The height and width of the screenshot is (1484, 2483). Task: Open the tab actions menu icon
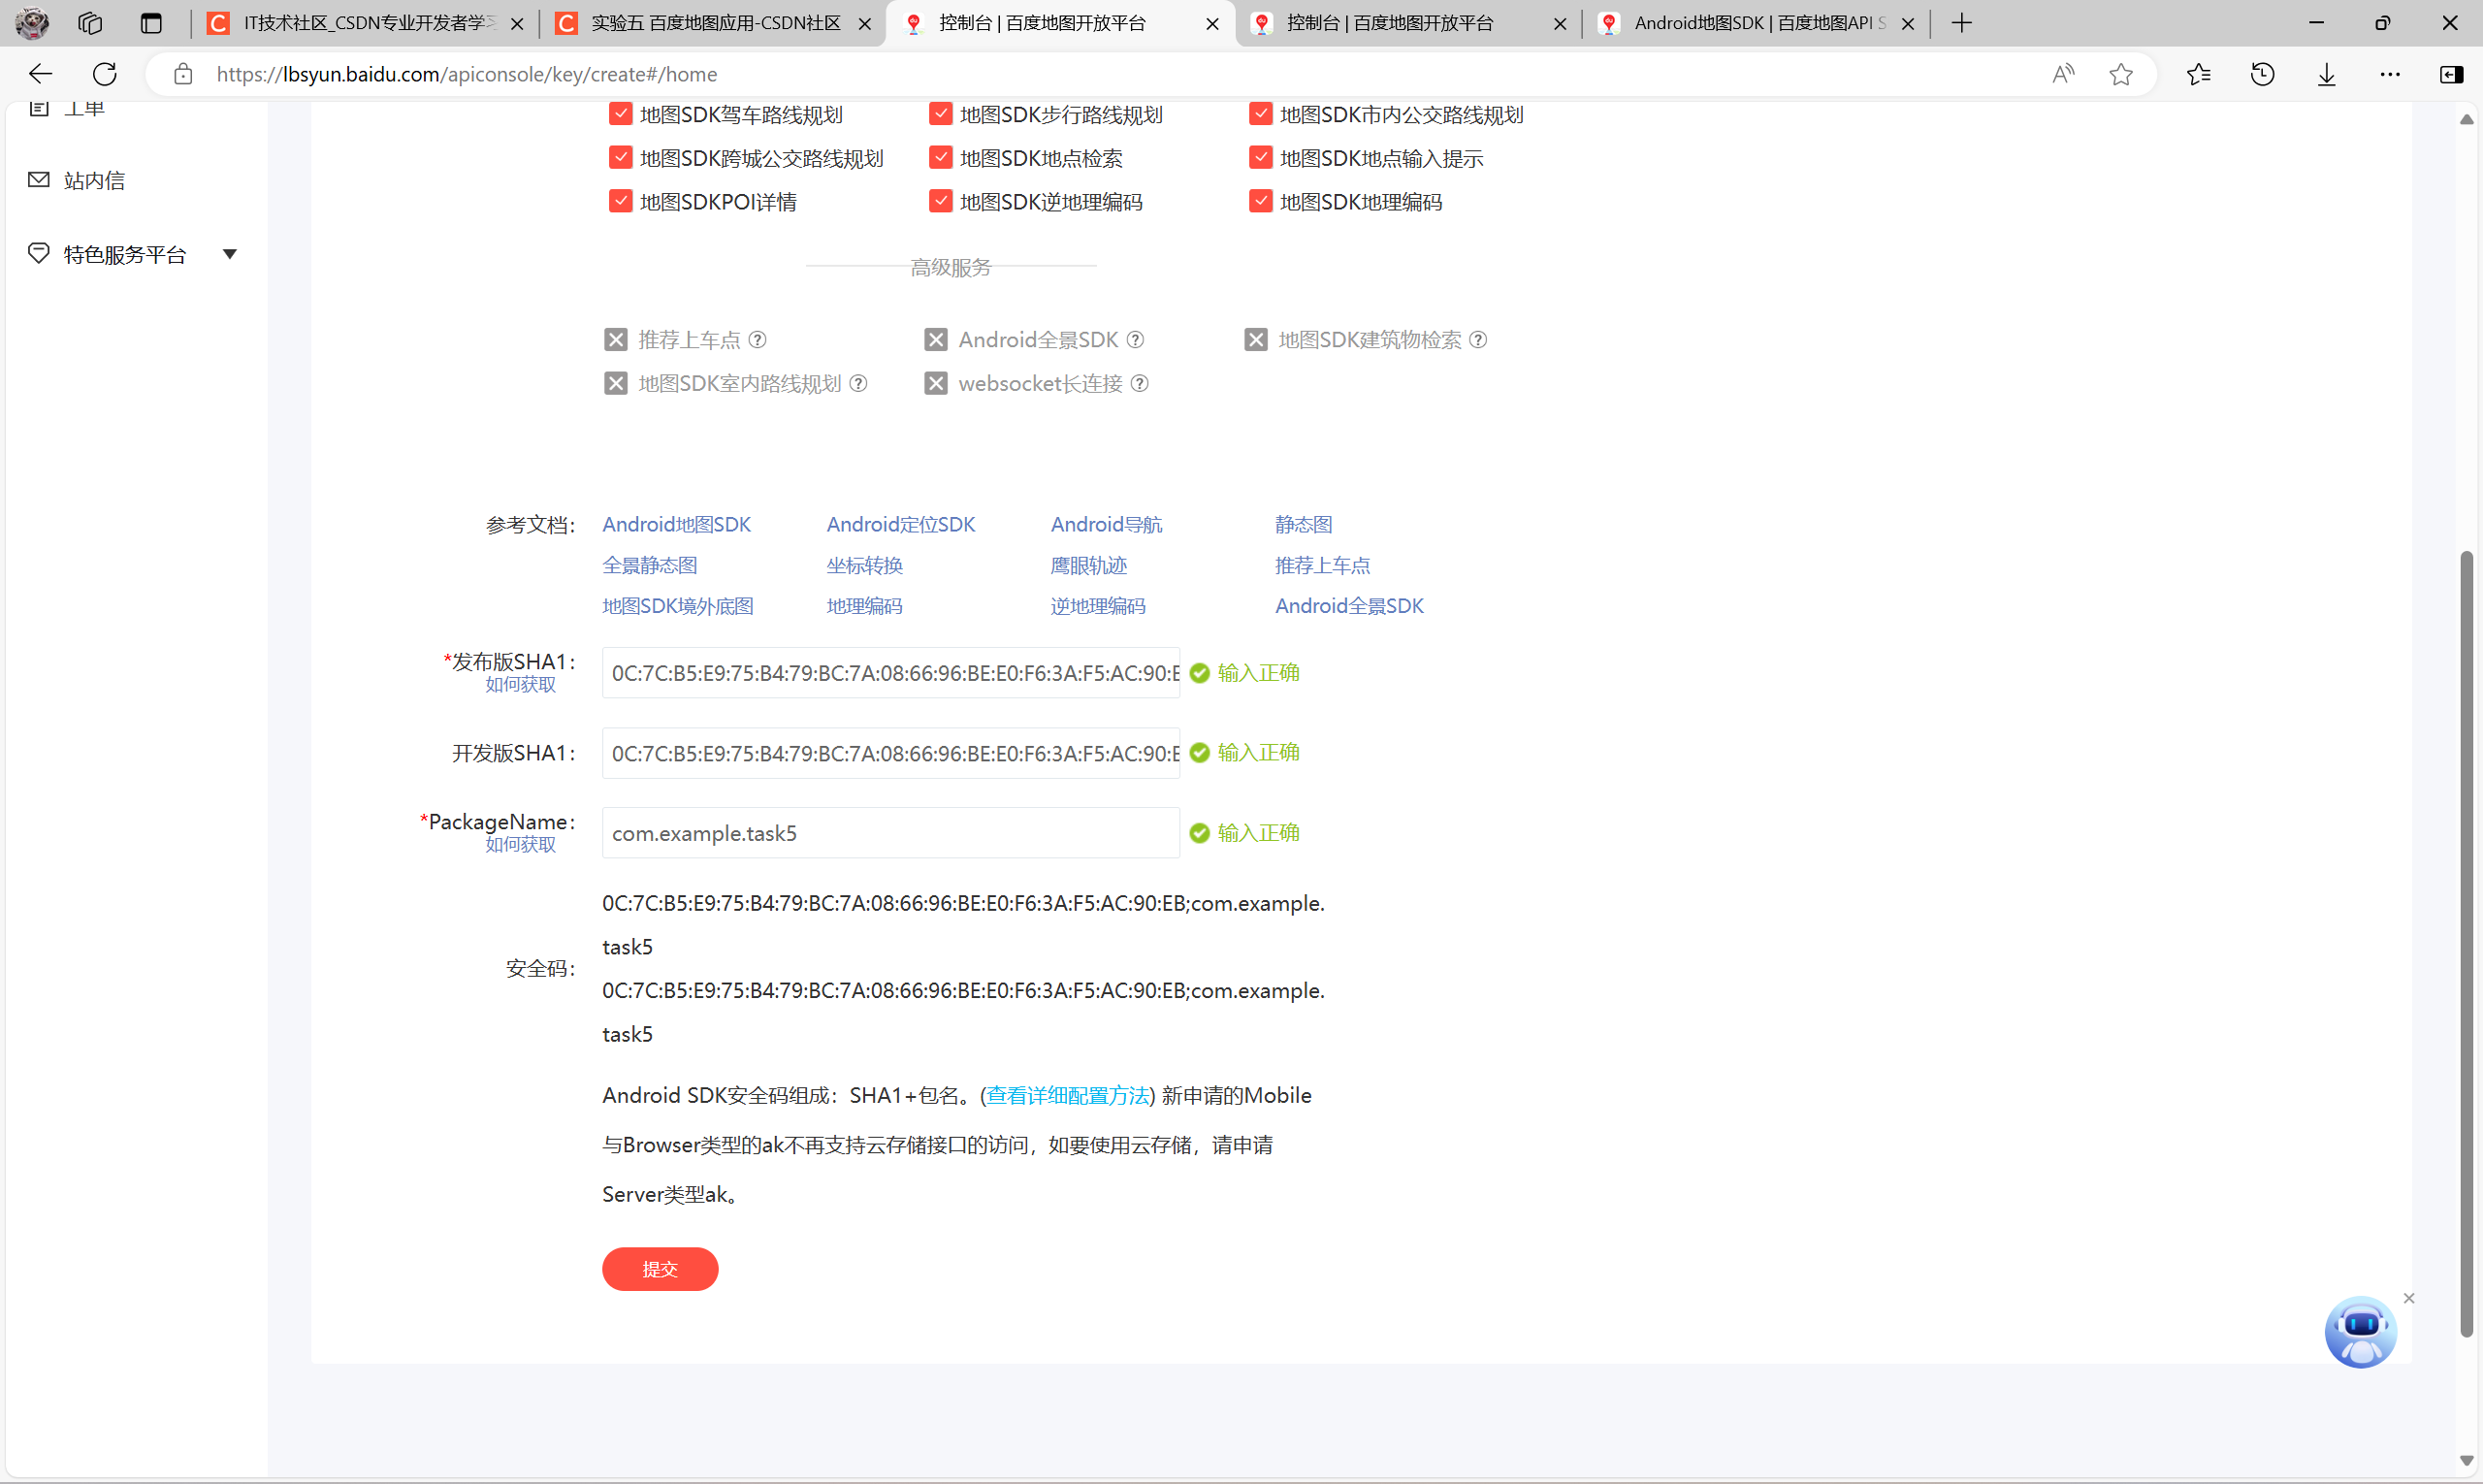click(x=151, y=23)
